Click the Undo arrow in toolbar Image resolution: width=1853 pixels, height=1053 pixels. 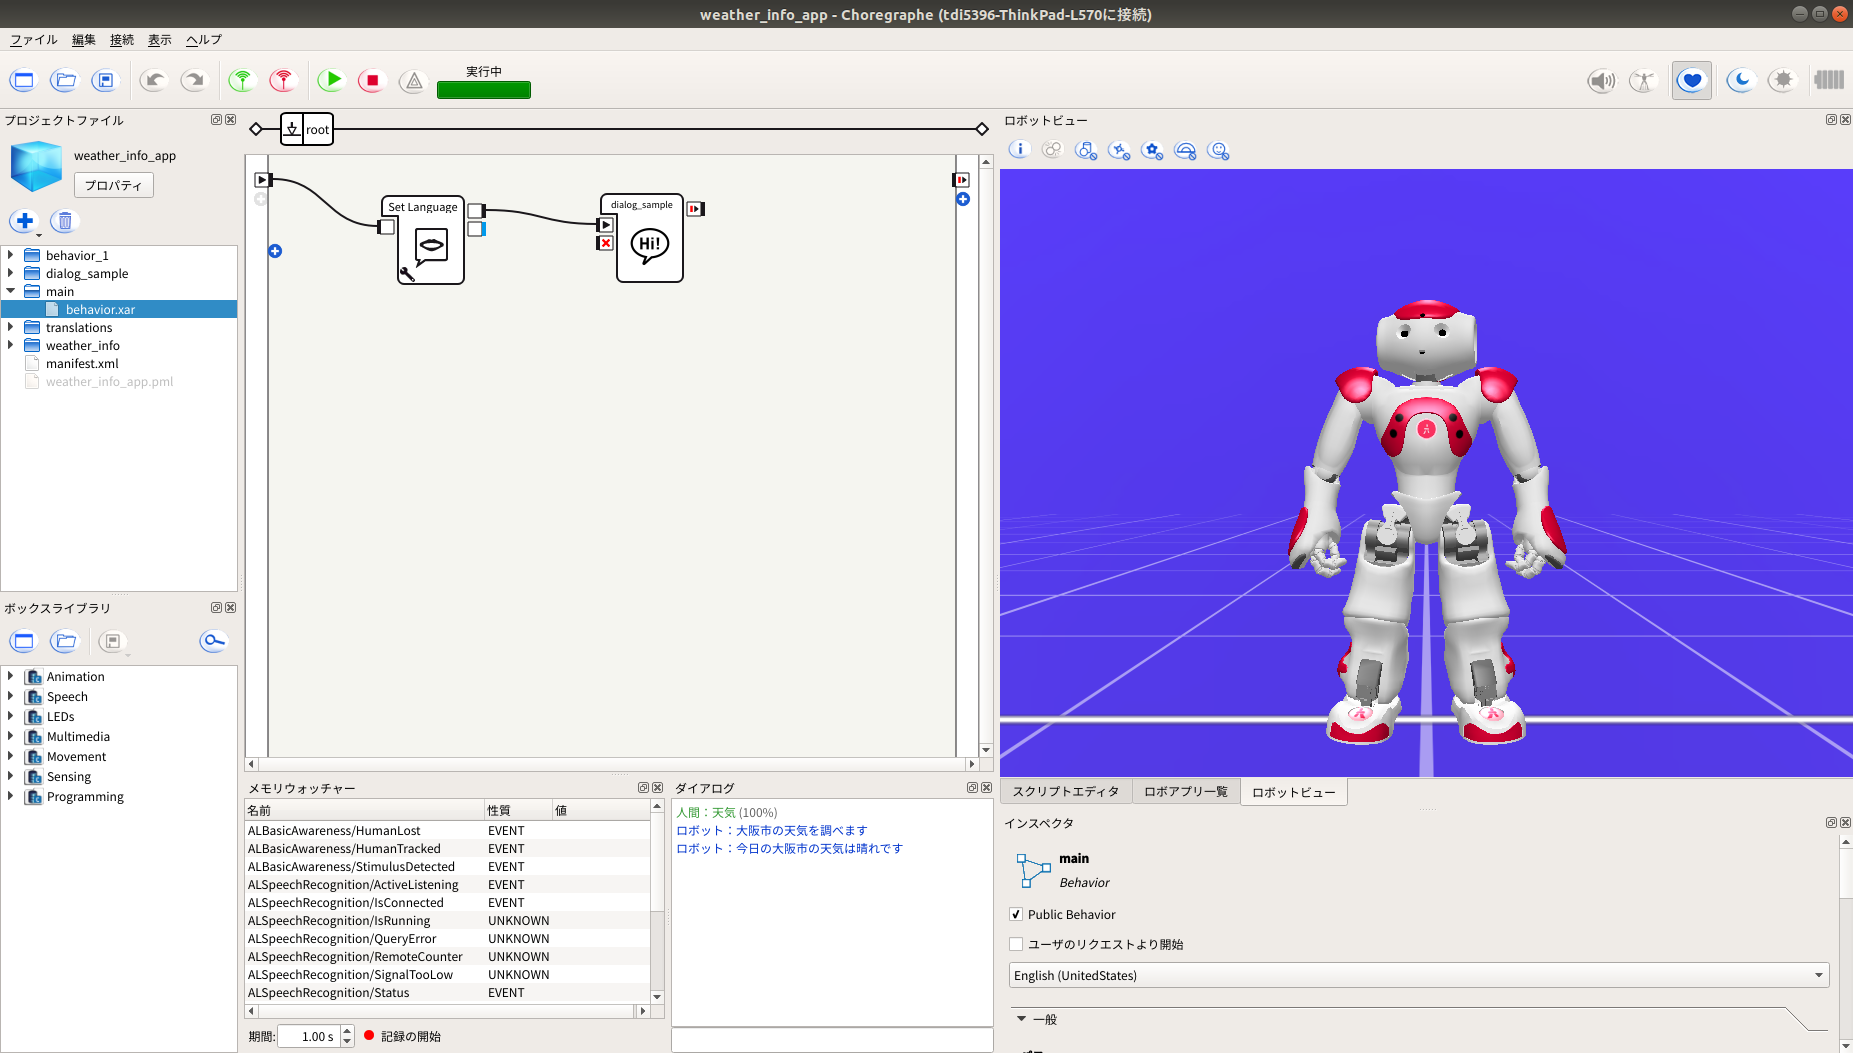(153, 80)
